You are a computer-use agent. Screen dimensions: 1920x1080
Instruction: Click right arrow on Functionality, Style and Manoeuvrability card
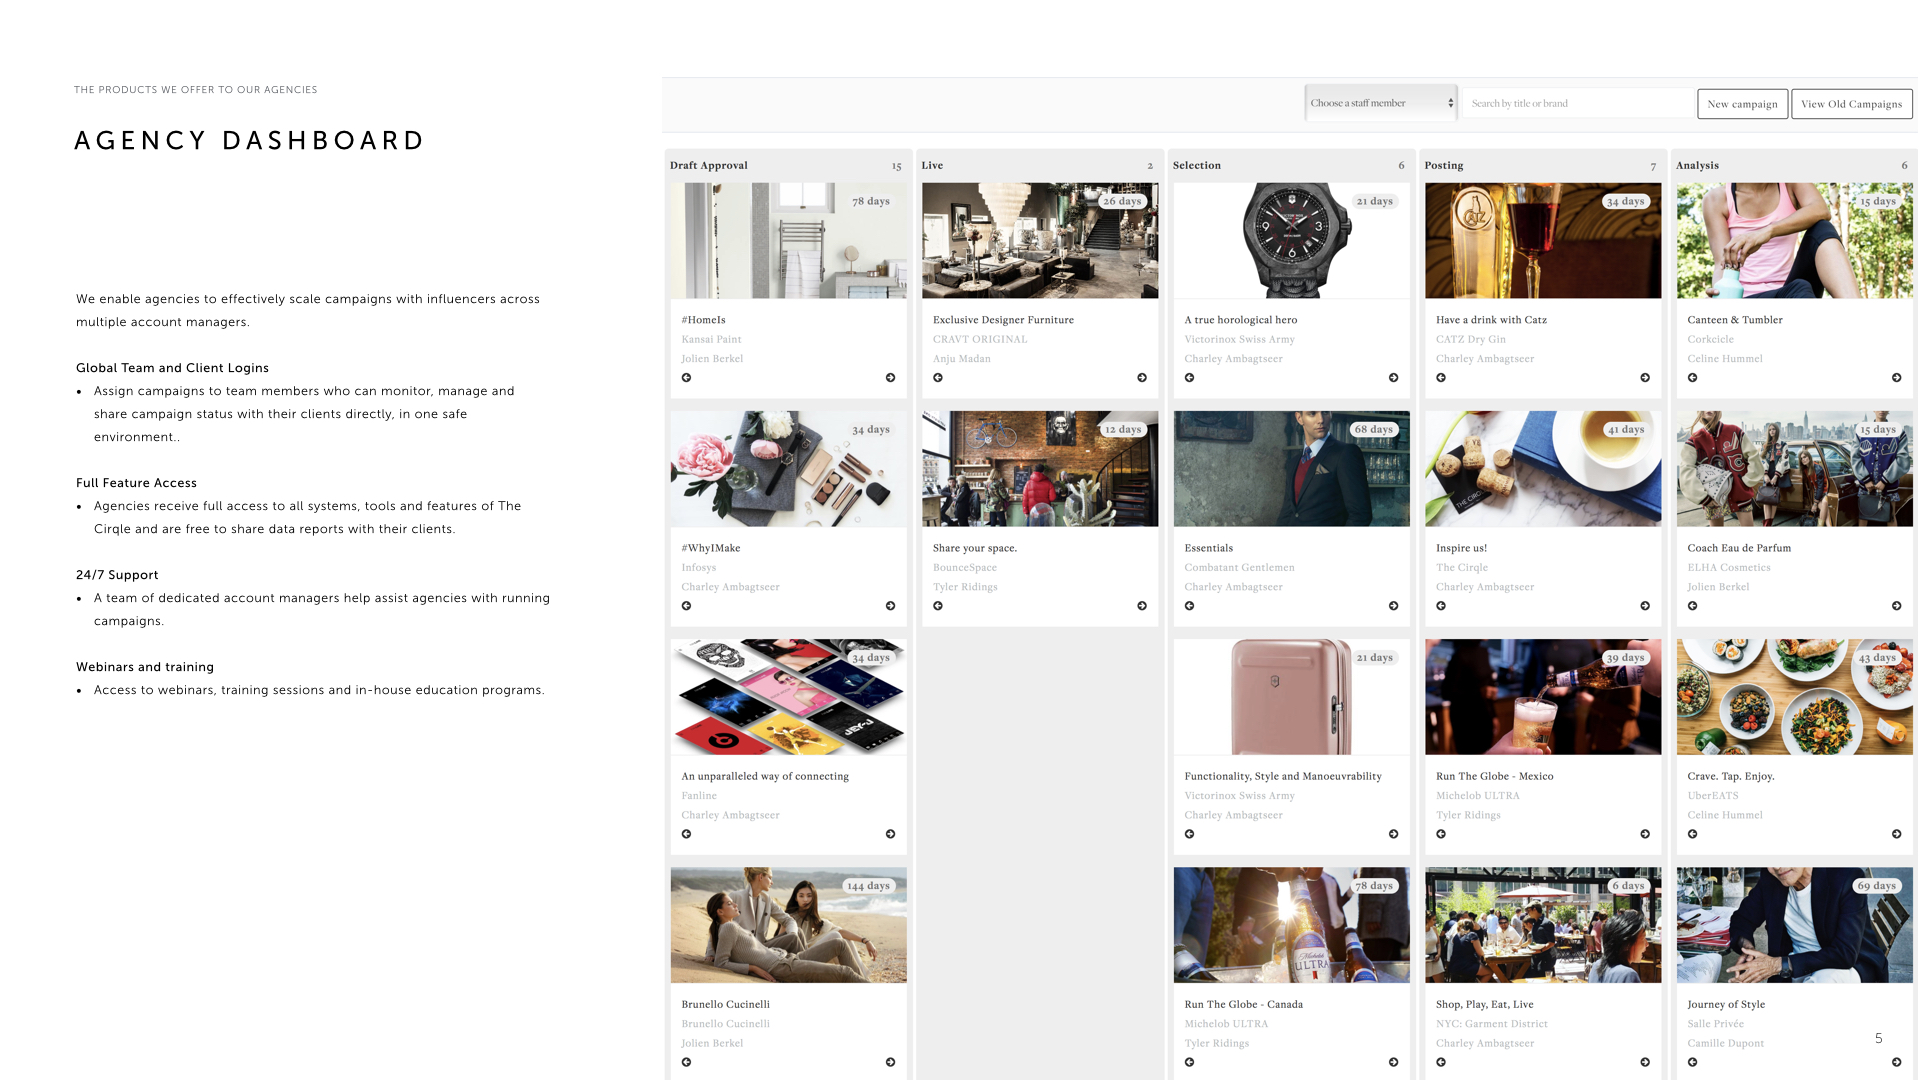point(1393,834)
